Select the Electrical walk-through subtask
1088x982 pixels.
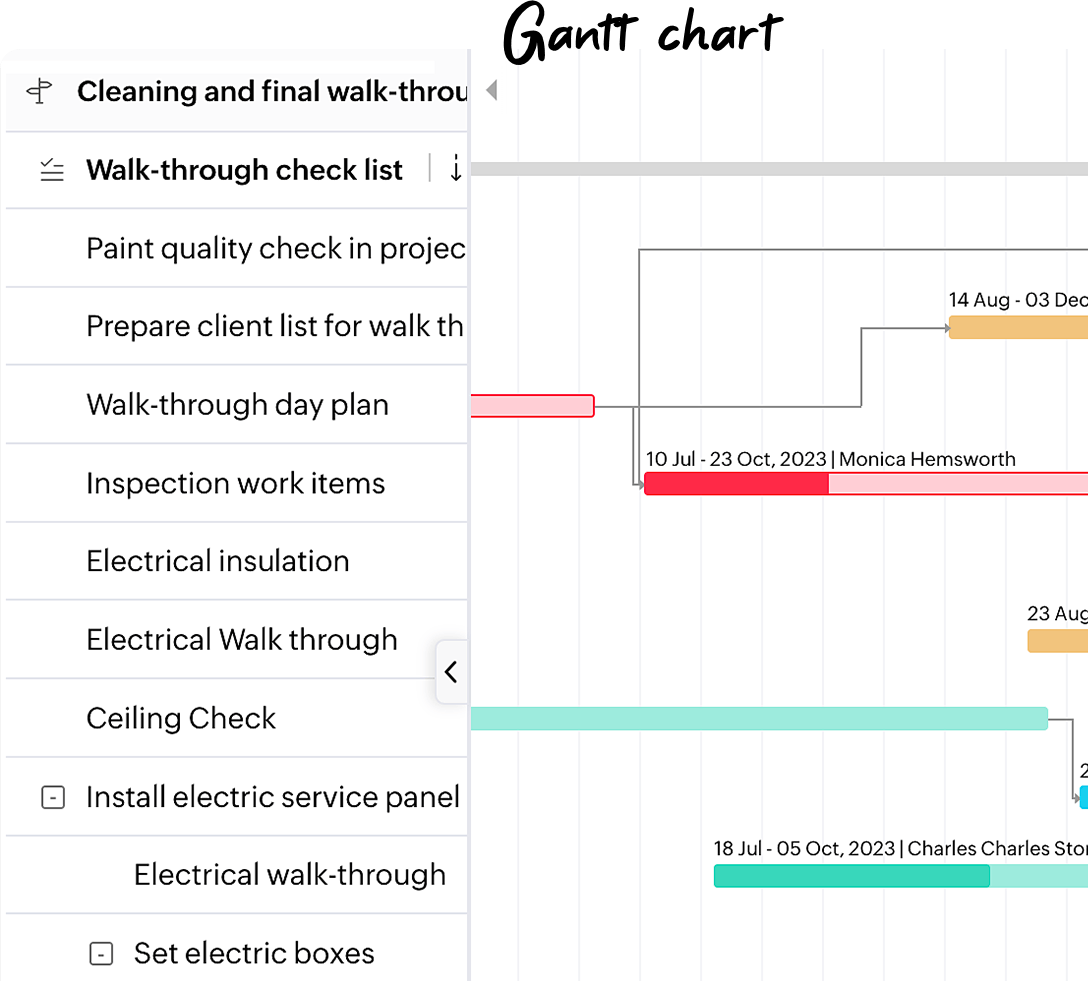pyautogui.click(x=290, y=874)
